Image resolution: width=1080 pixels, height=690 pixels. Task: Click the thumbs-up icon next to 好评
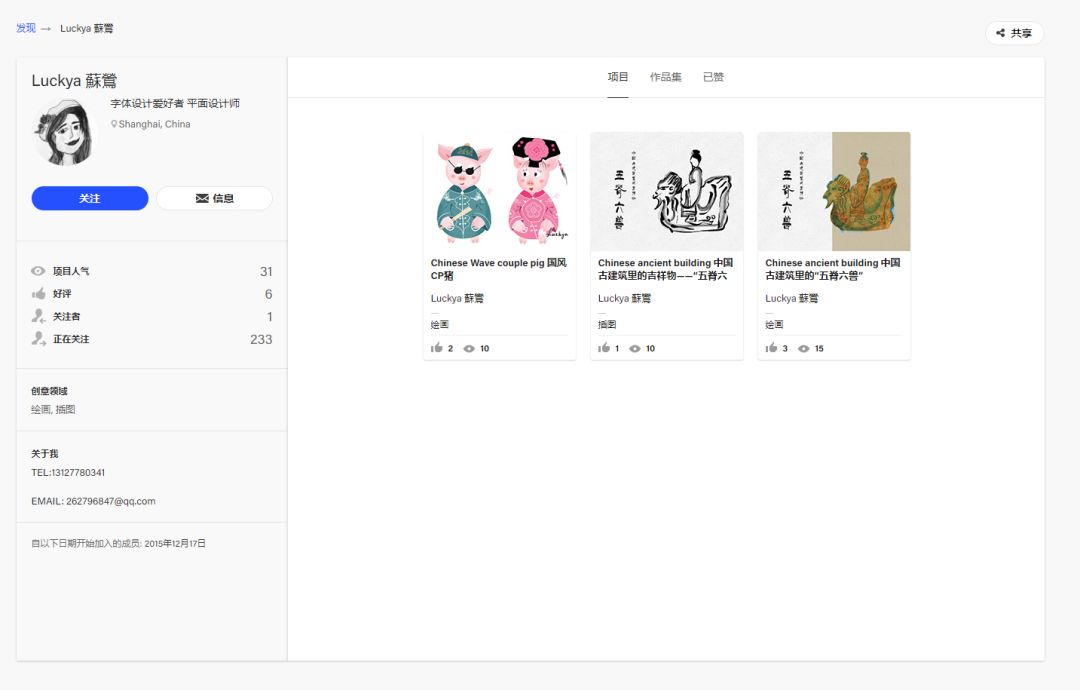[39, 294]
